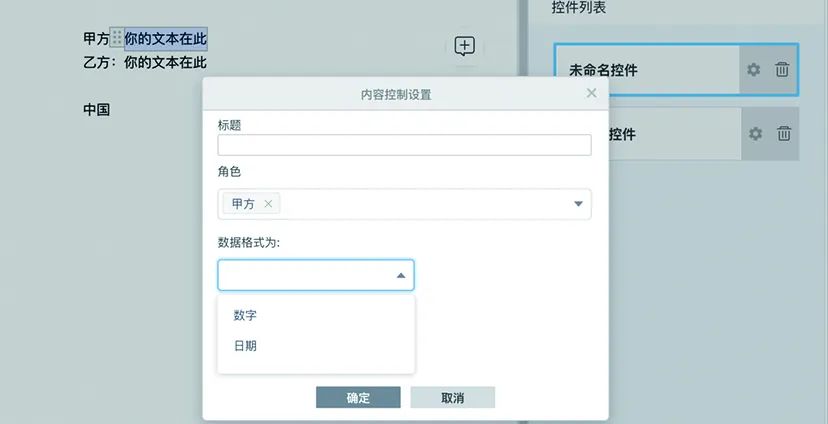Click the add comment icon
828x424 pixels.
464,46
